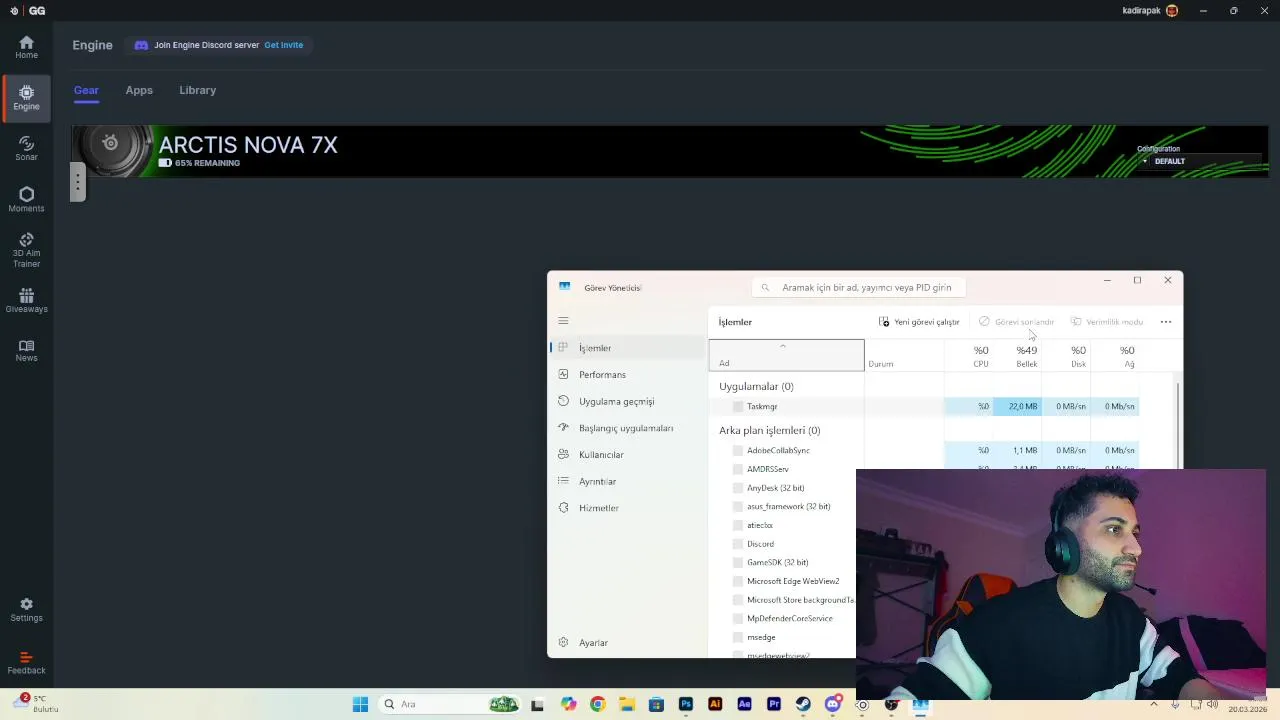Open the Task Manager more options menu
Image resolution: width=1280 pixels, height=720 pixels.
point(1165,322)
